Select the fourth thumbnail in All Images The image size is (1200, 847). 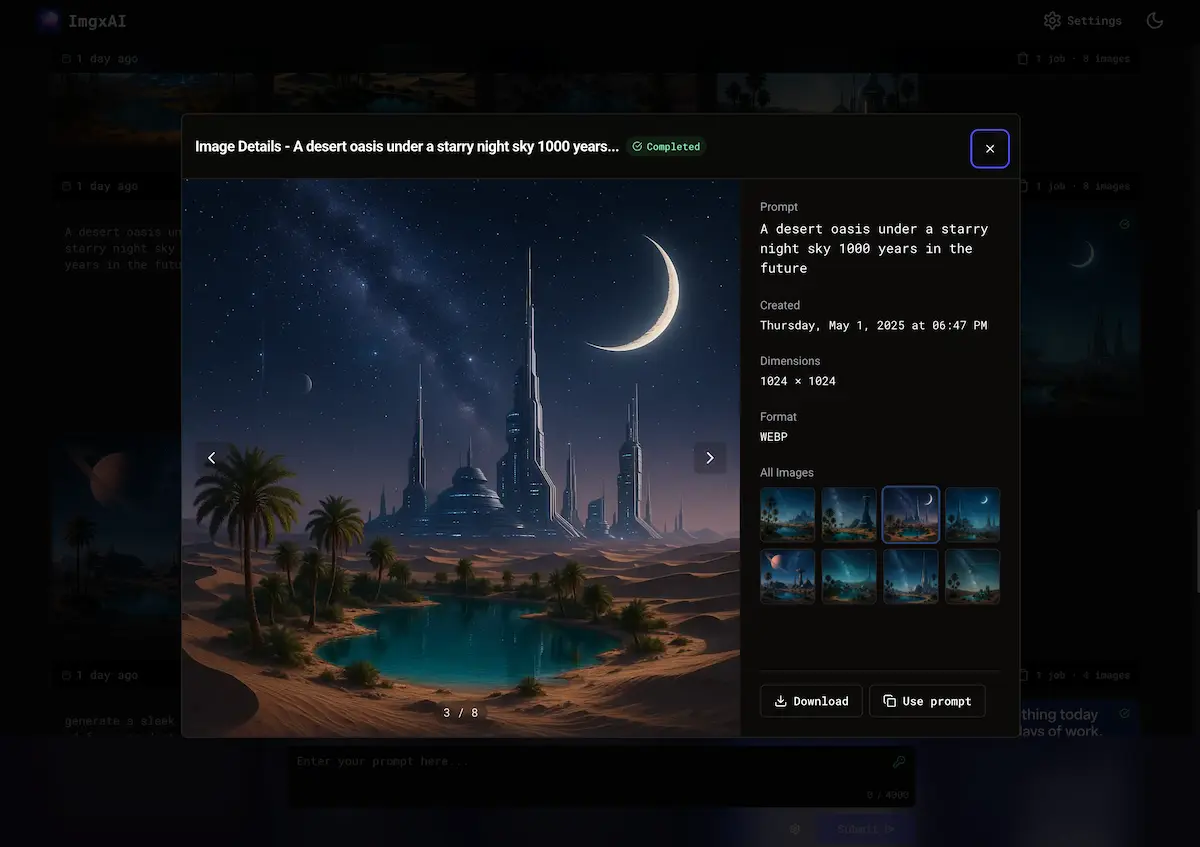pos(972,515)
